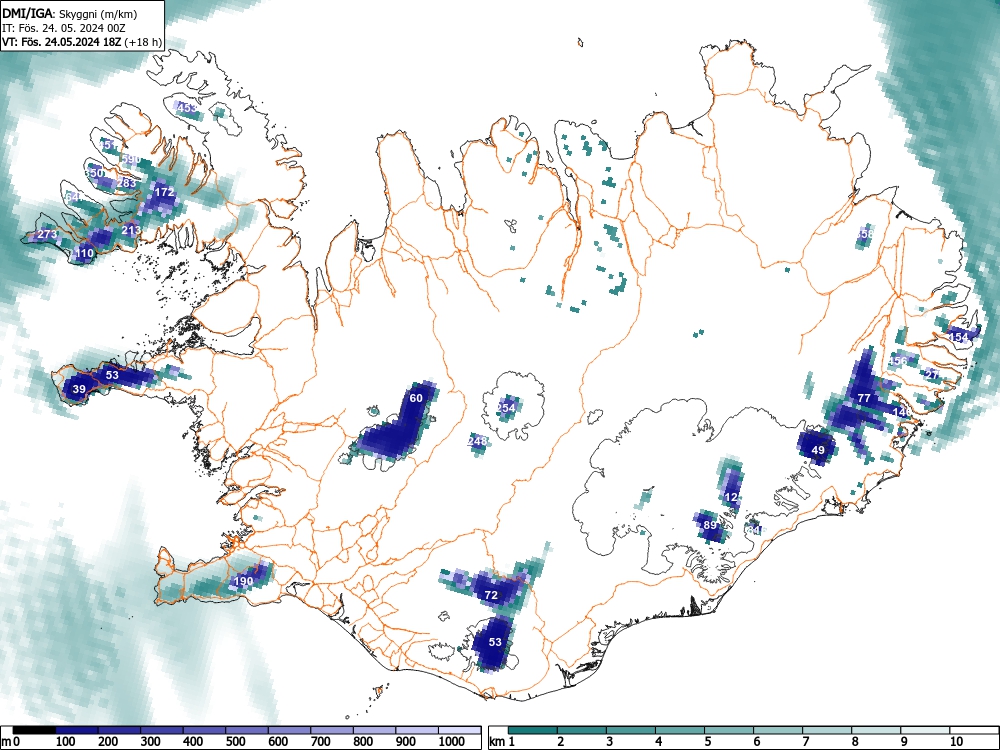Select the 5 to 6 km legend swatch
The height and width of the screenshot is (750, 1000).
tap(729, 730)
